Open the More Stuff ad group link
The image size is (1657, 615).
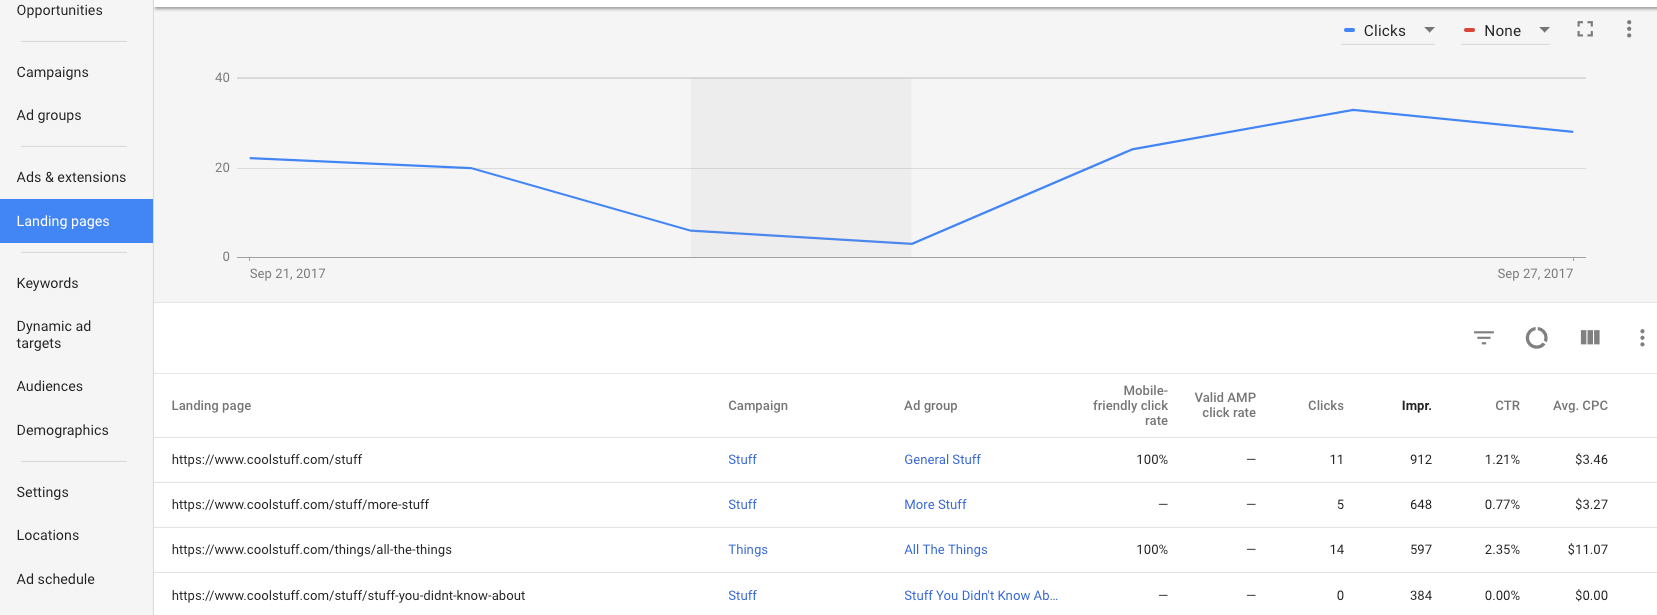coord(935,505)
